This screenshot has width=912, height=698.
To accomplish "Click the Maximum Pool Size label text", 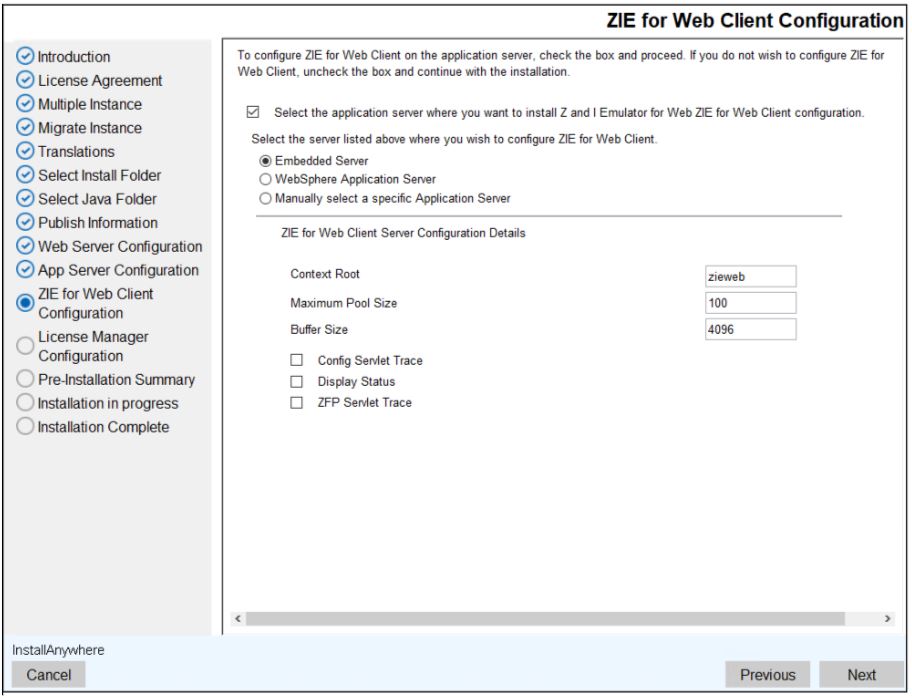I will pyautogui.click(x=343, y=302).
